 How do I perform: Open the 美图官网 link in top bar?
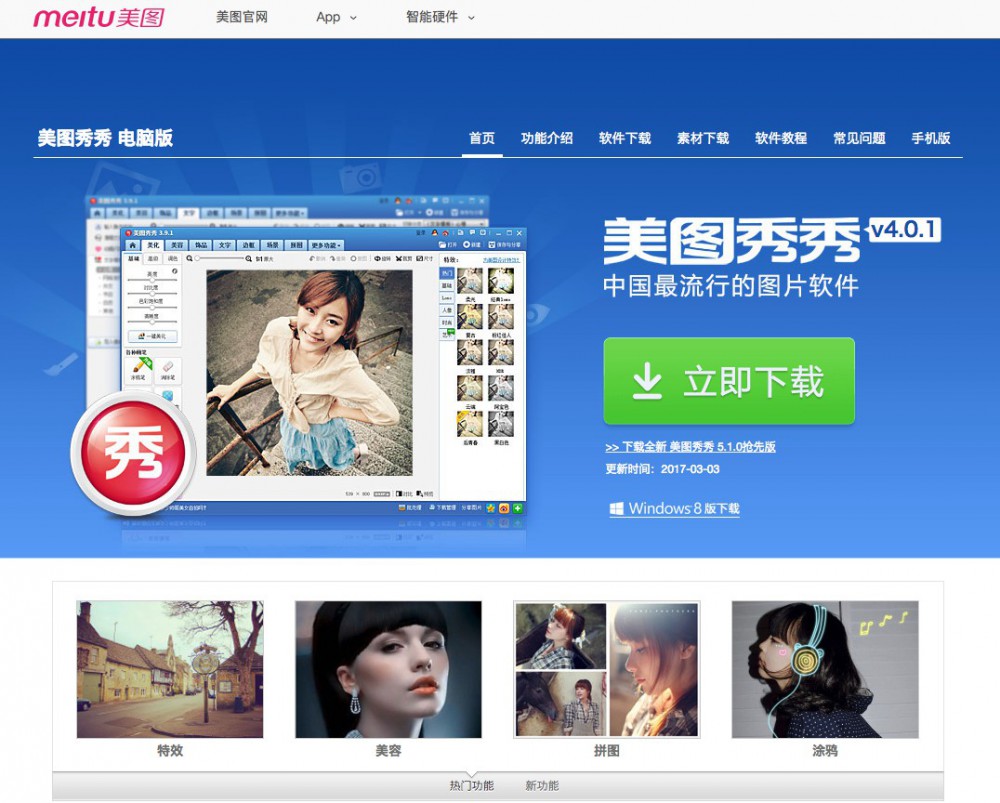pyautogui.click(x=242, y=17)
